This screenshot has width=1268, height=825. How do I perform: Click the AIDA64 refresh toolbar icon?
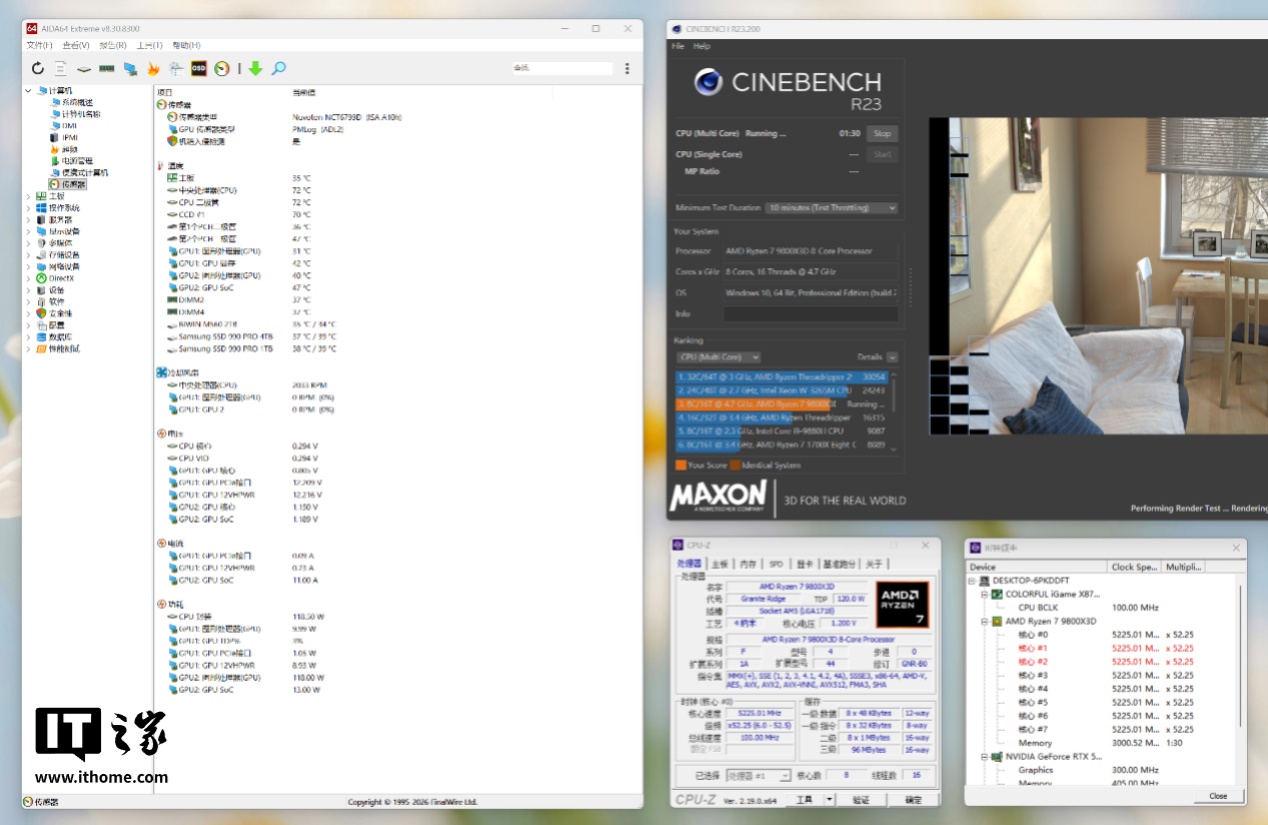pos(37,68)
